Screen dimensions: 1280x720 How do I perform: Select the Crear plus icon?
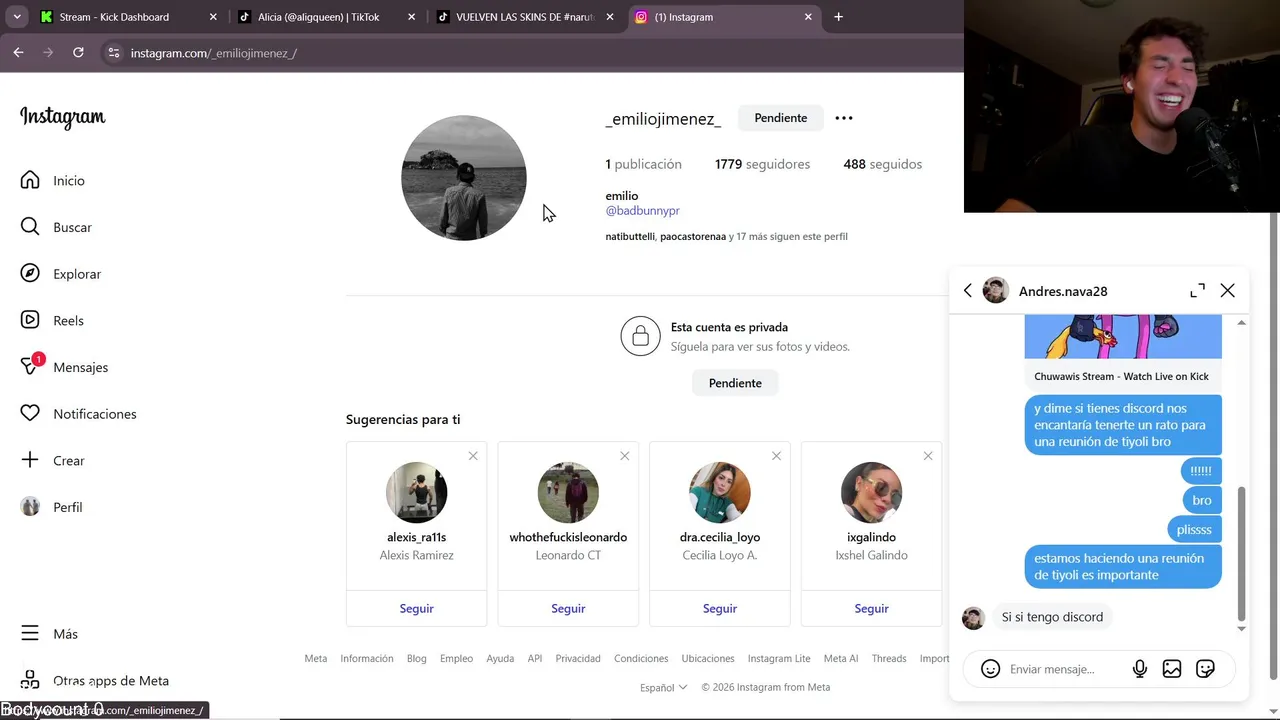[30, 460]
